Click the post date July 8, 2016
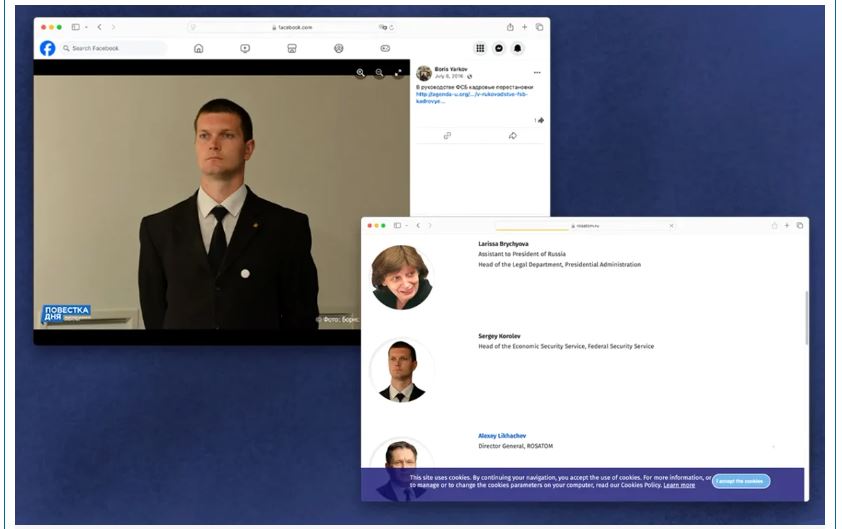 click(449, 76)
